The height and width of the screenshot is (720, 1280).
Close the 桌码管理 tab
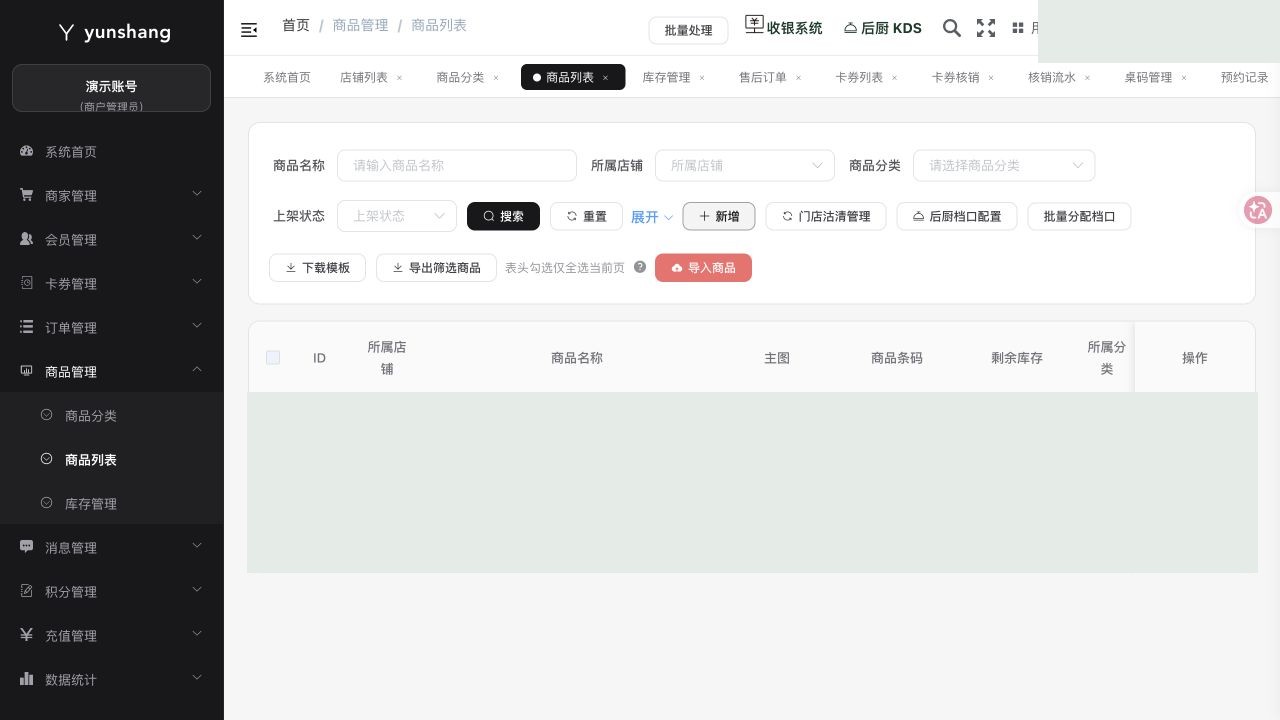[1184, 78]
